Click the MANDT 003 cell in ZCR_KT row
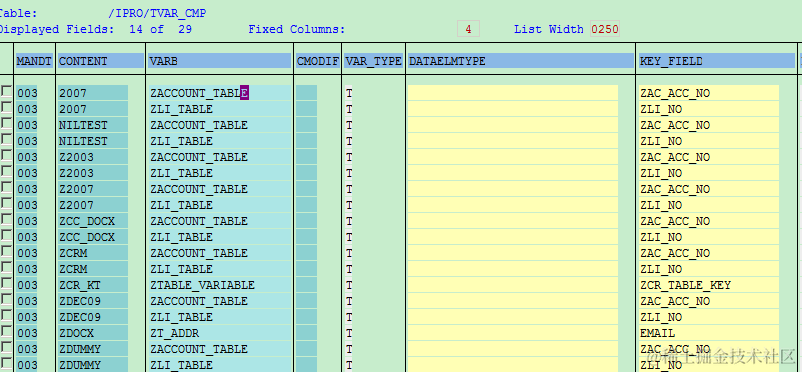This screenshot has width=802, height=372. click(x=27, y=285)
